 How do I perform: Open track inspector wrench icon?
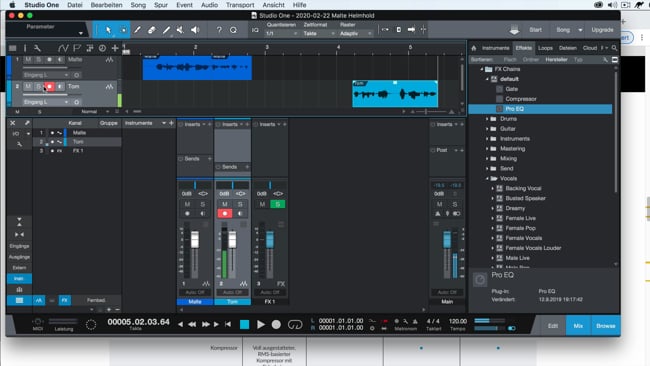(x=37, y=48)
